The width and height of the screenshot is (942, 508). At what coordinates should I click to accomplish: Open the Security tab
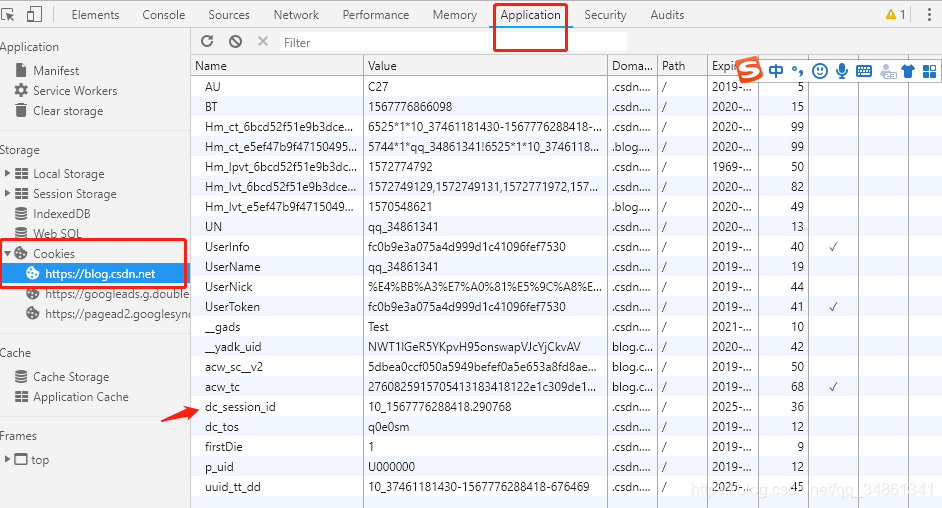pos(605,14)
